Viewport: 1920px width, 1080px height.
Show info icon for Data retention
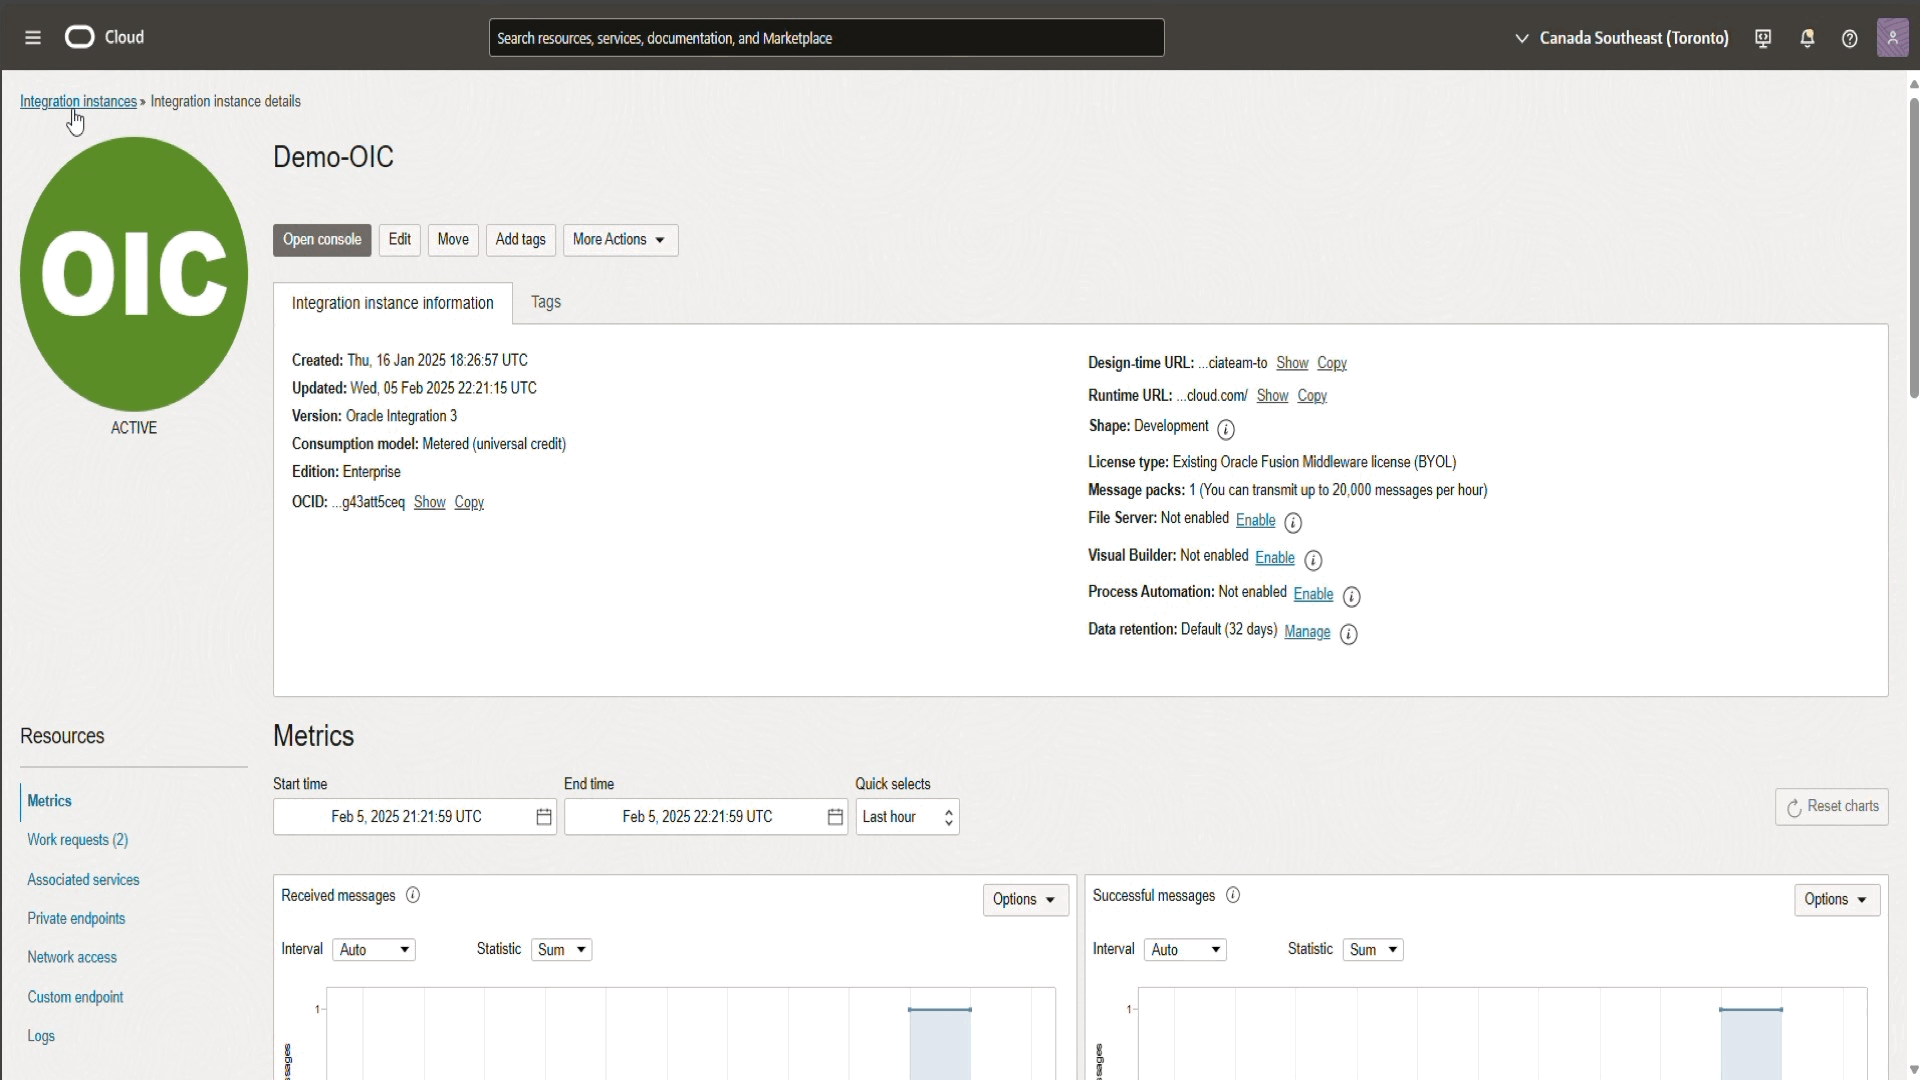point(1348,634)
